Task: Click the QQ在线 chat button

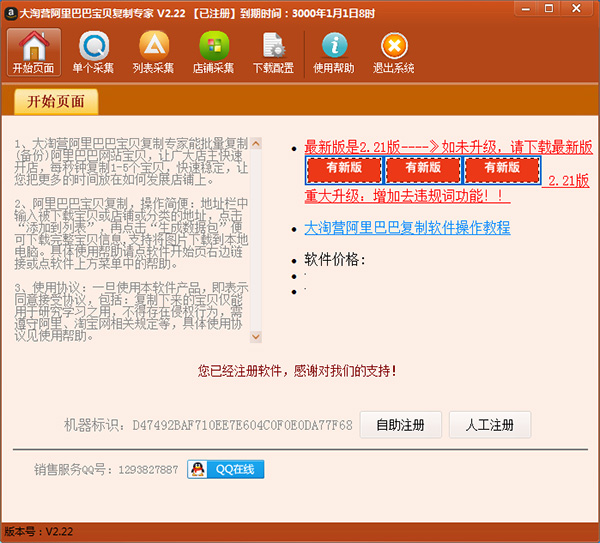Action: pos(225,469)
